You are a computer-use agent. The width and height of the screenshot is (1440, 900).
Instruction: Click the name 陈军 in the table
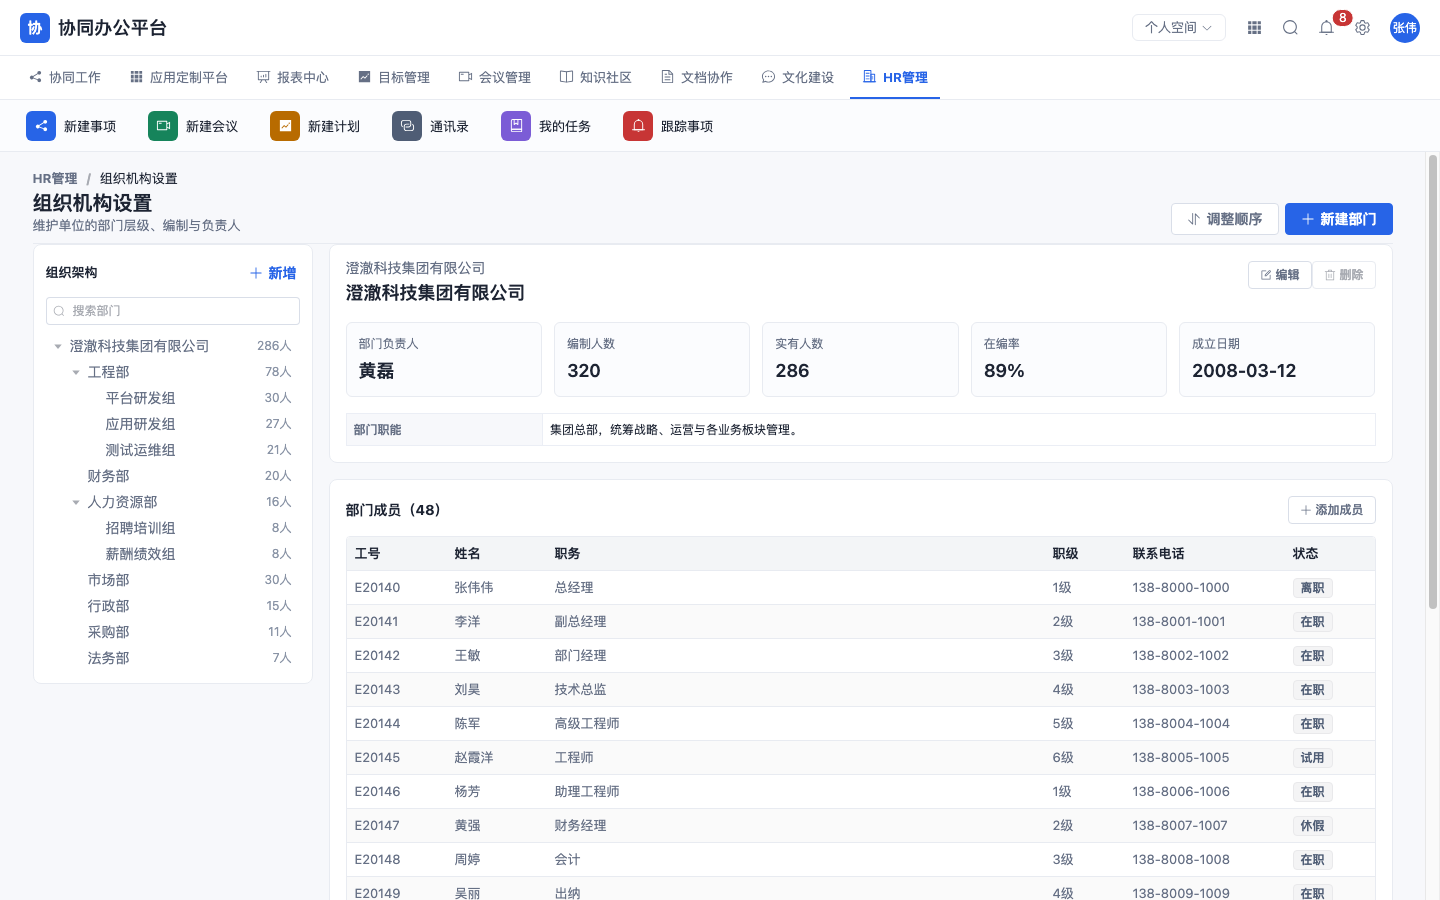tap(467, 724)
